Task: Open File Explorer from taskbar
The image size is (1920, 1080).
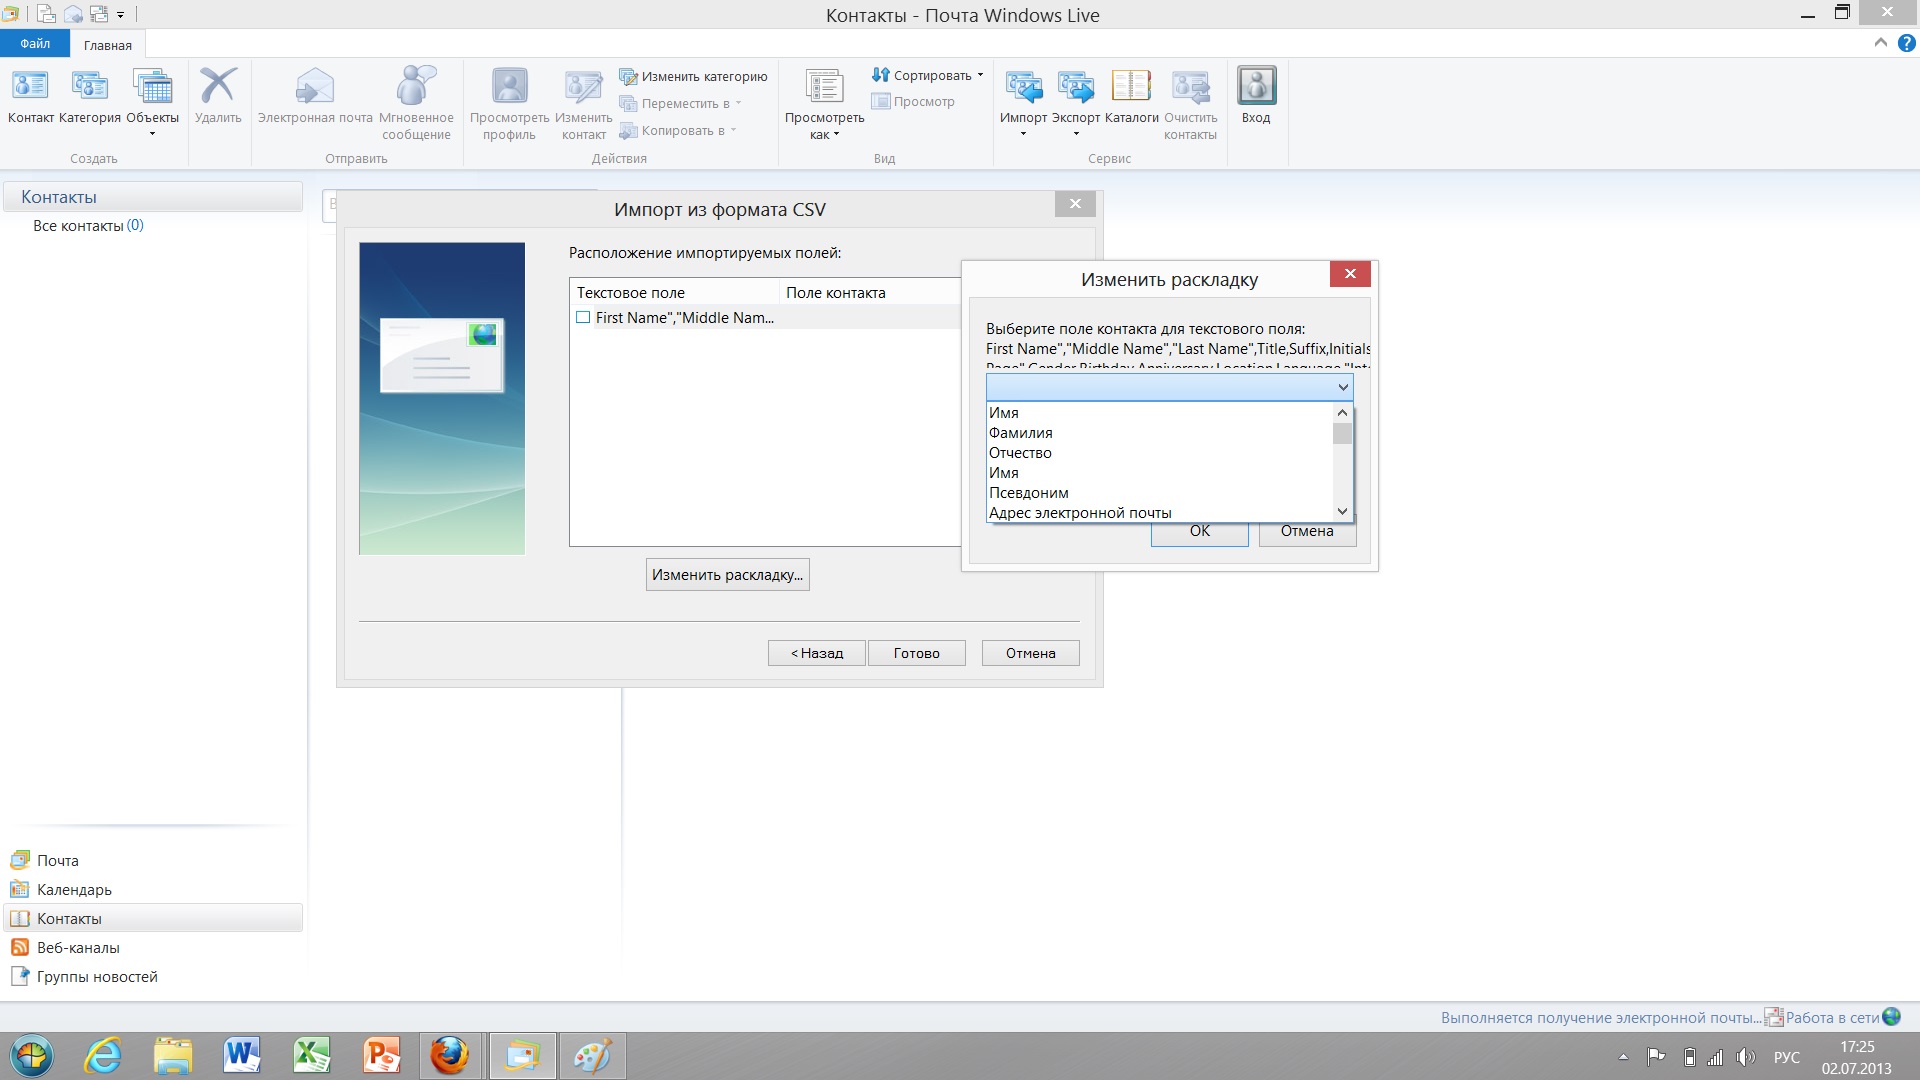Action: pos(173,1056)
